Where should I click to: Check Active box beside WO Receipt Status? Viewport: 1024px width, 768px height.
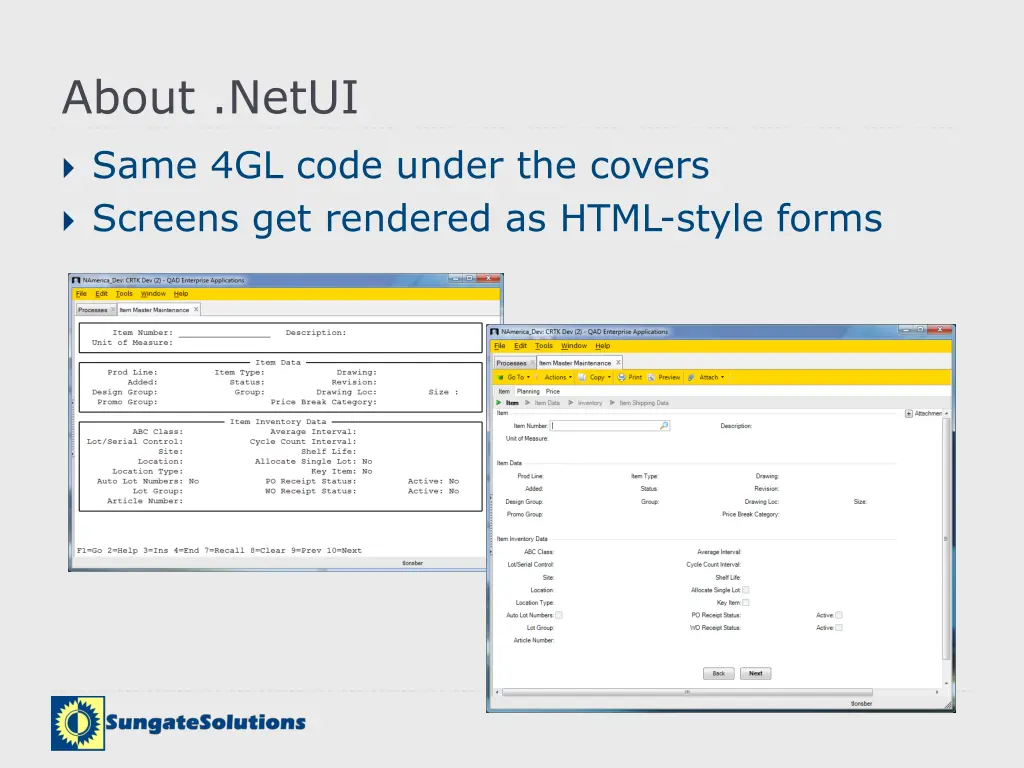pos(839,628)
